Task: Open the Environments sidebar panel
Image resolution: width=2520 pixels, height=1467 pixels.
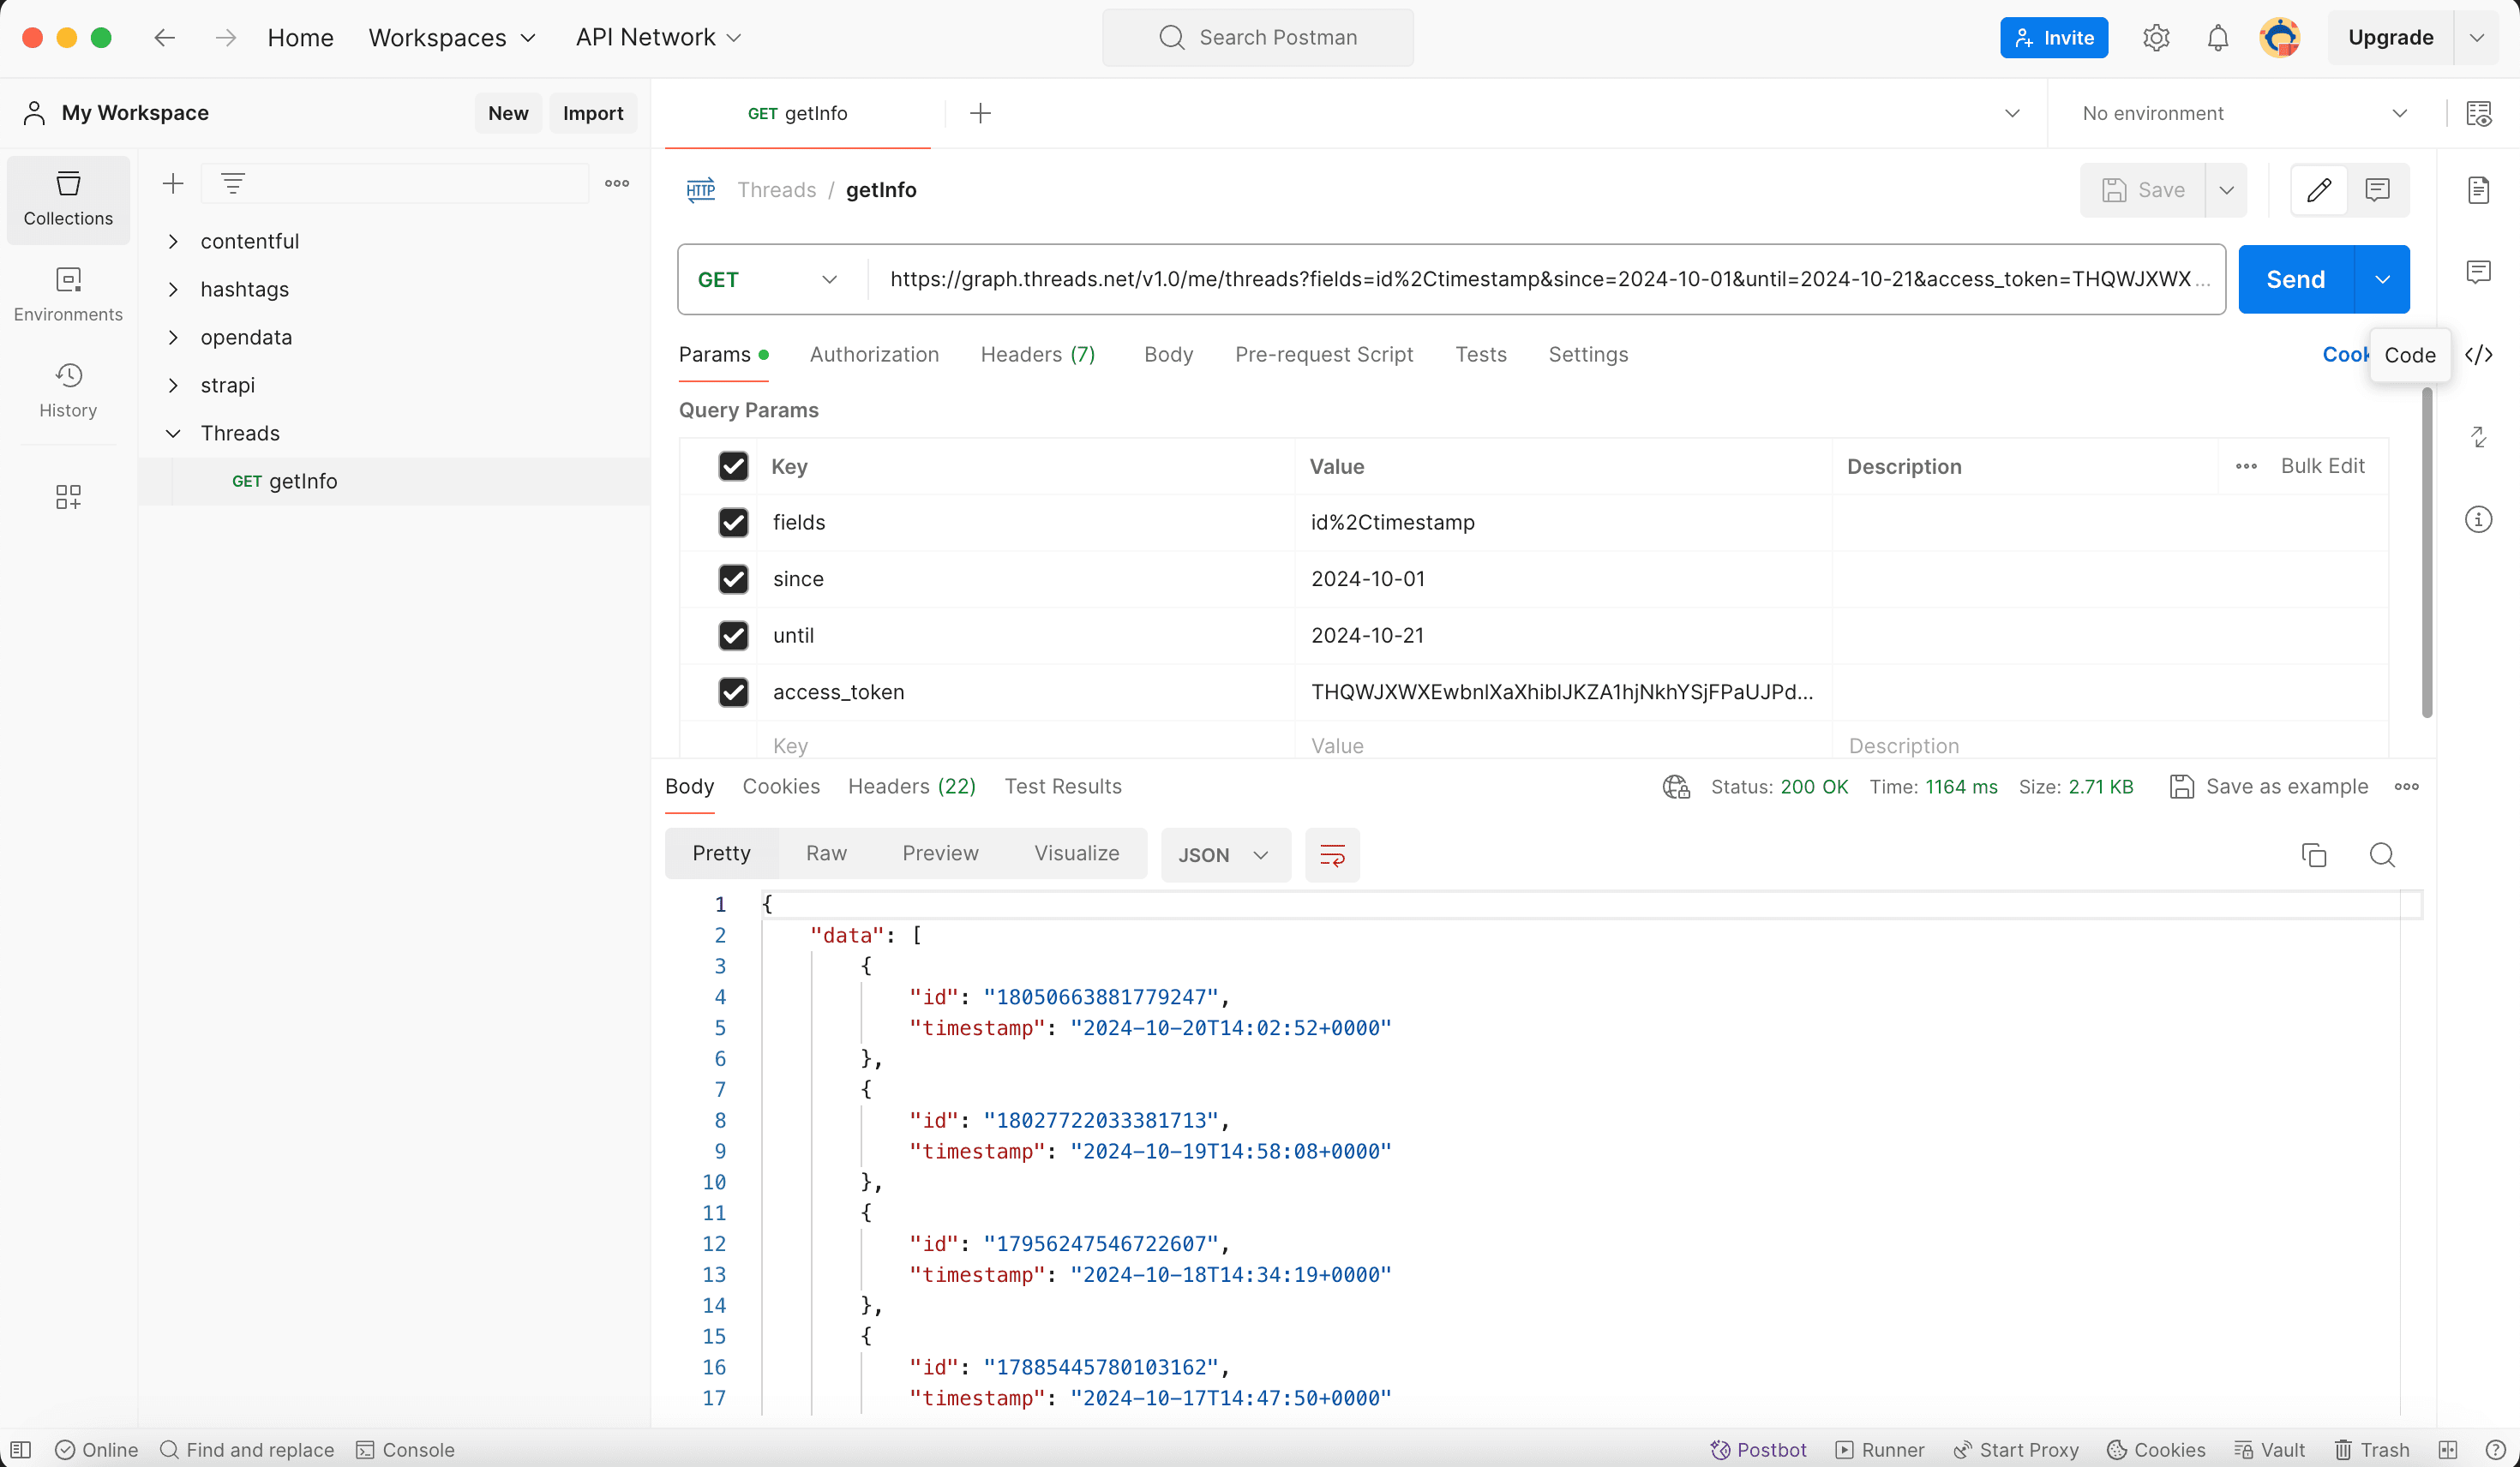Action: 67,294
